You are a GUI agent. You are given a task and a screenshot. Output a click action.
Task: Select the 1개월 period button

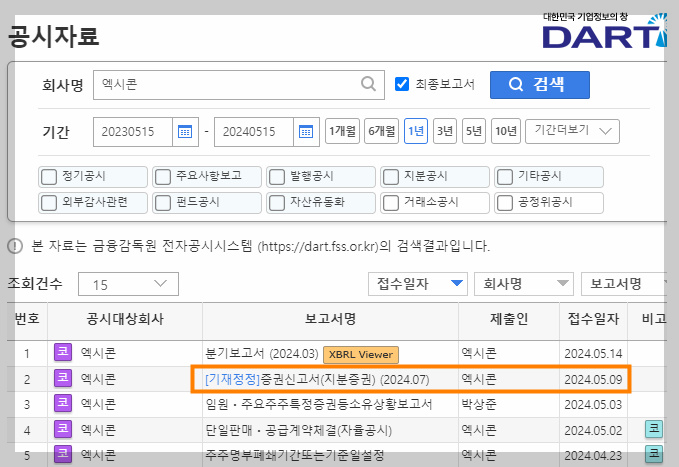tap(342, 131)
